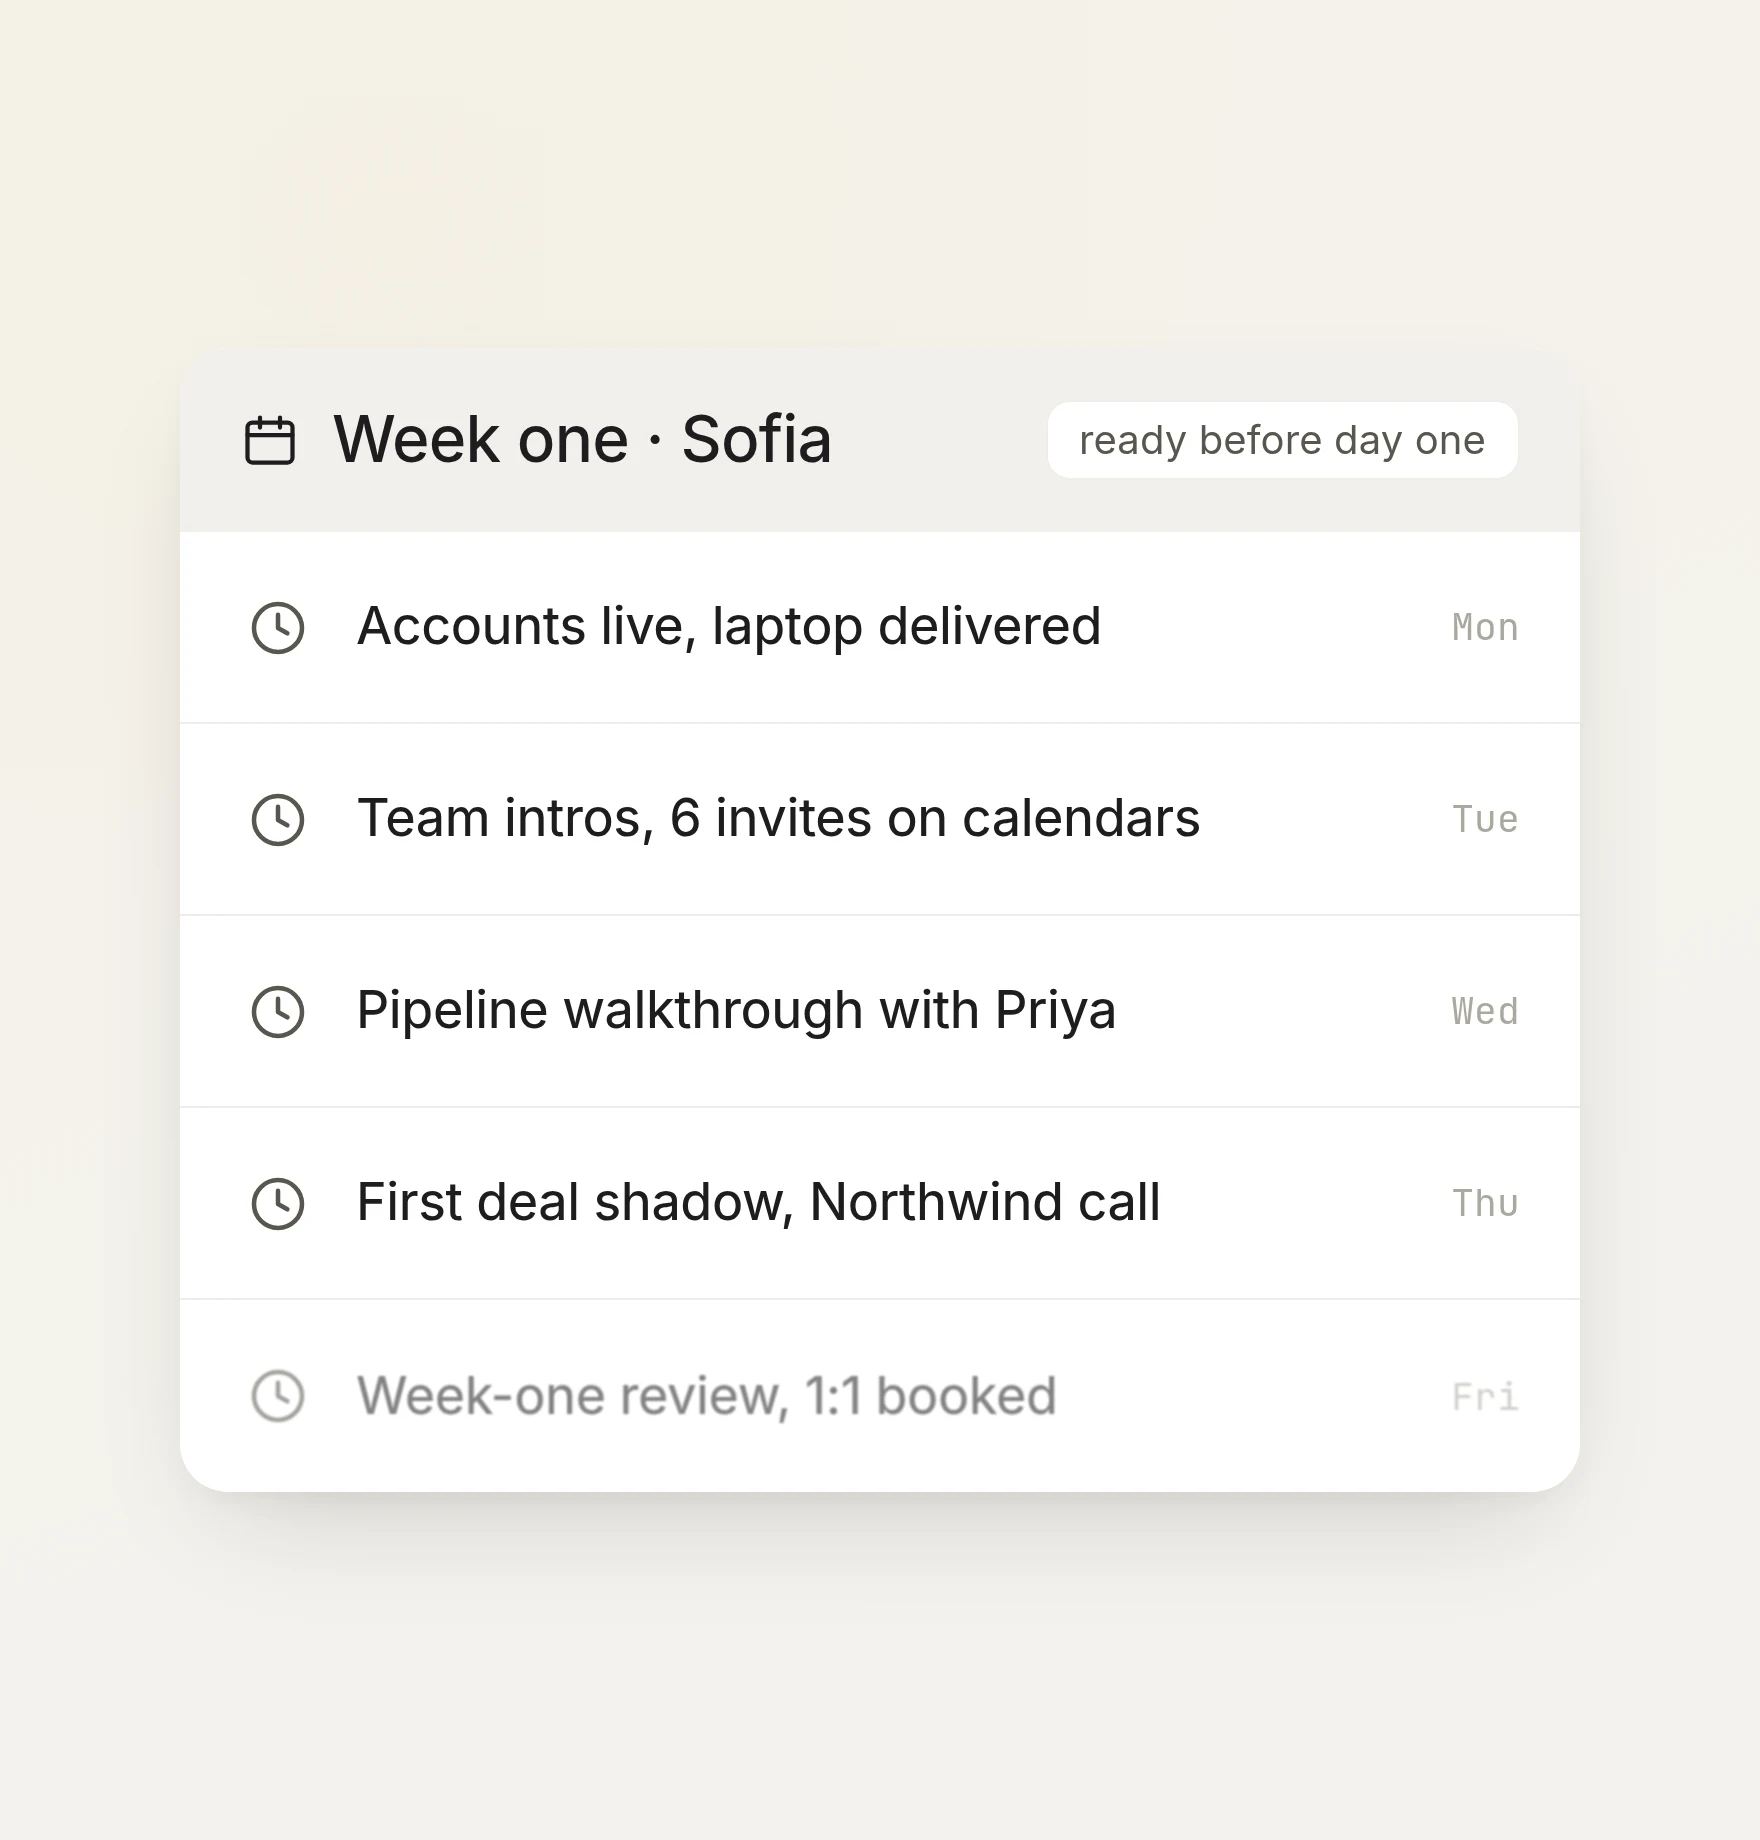The height and width of the screenshot is (1840, 1760).
Task: Click the calendar icon beside Week one
Action: [270, 441]
